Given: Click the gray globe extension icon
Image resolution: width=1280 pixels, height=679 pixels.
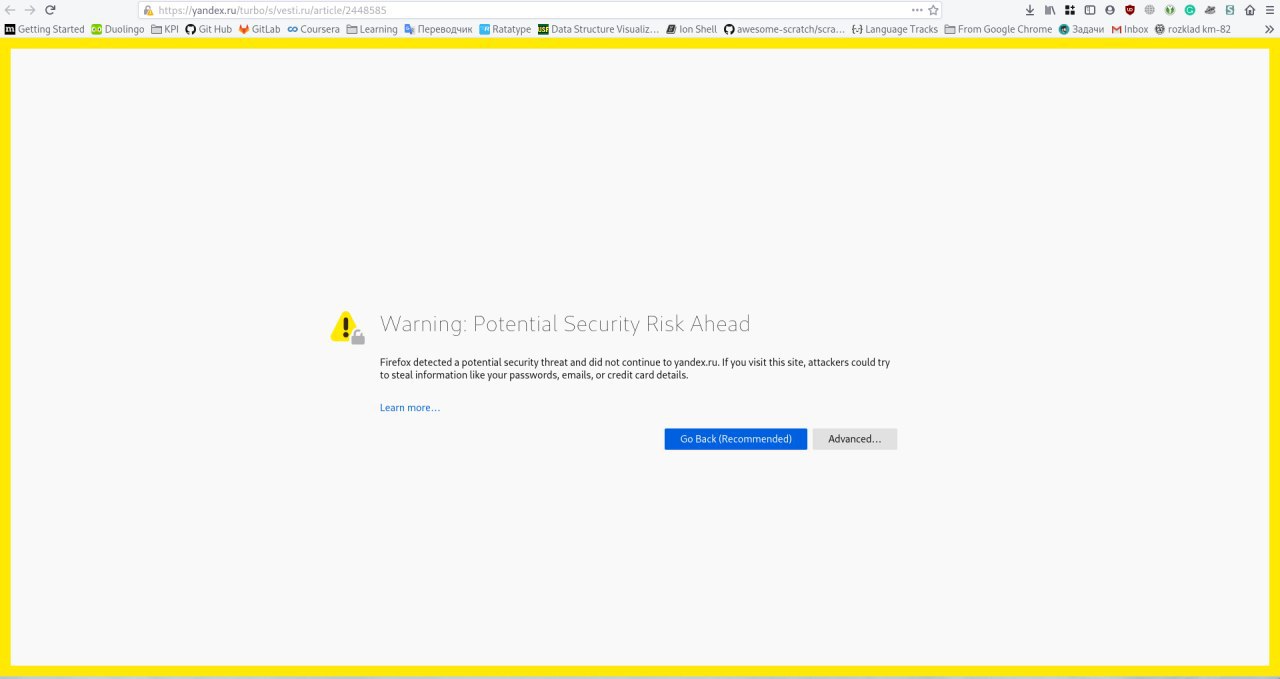Looking at the screenshot, I should pyautogui.click(x=1150, y=10).
